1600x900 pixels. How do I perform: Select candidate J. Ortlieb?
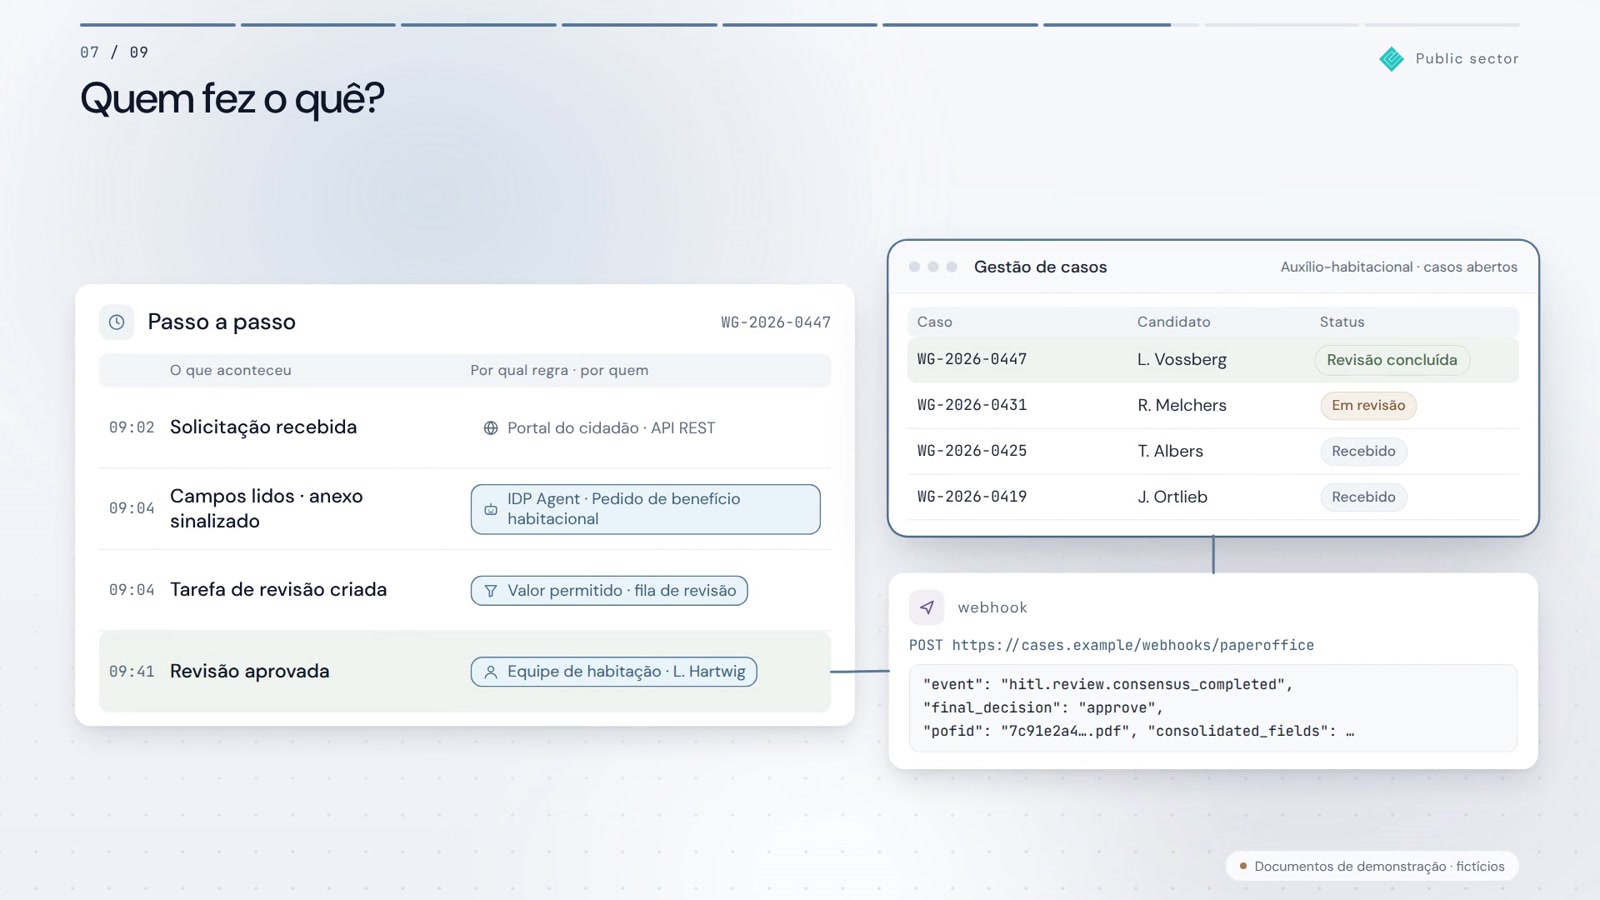(1172, 497)
